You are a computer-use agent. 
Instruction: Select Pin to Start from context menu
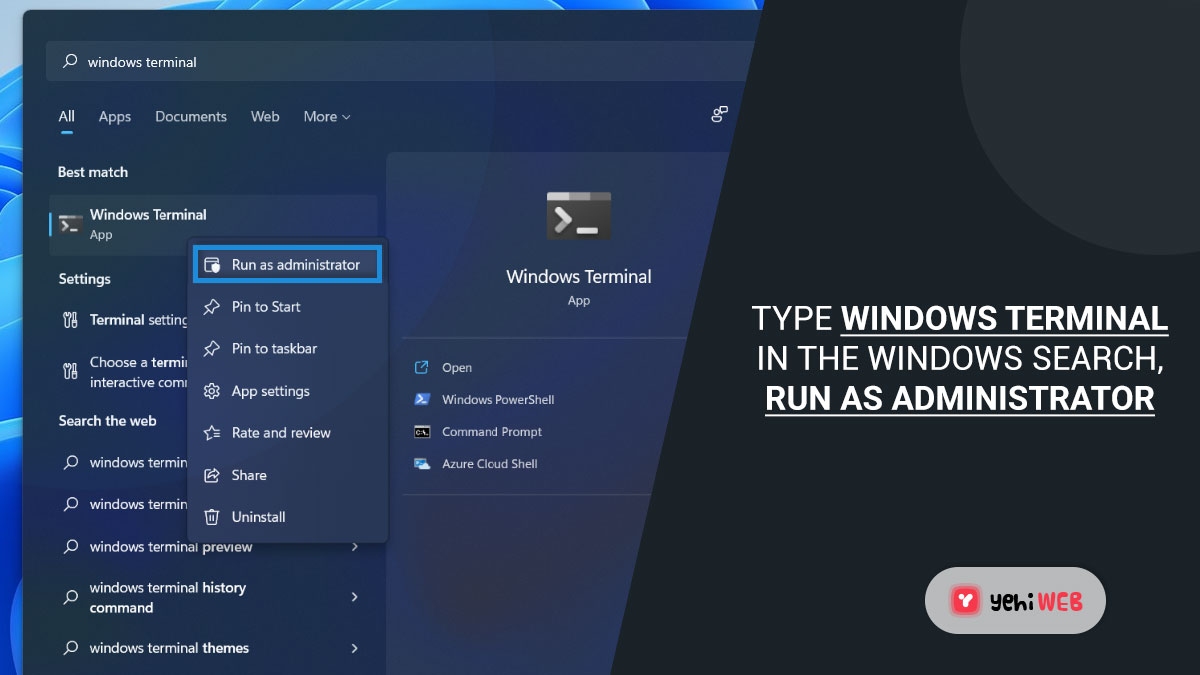pos(266,306)
